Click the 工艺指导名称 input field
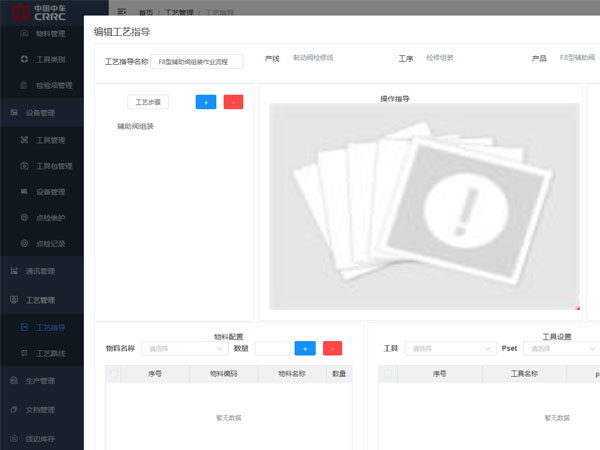The image size is (600, 450). pos(196,61)
